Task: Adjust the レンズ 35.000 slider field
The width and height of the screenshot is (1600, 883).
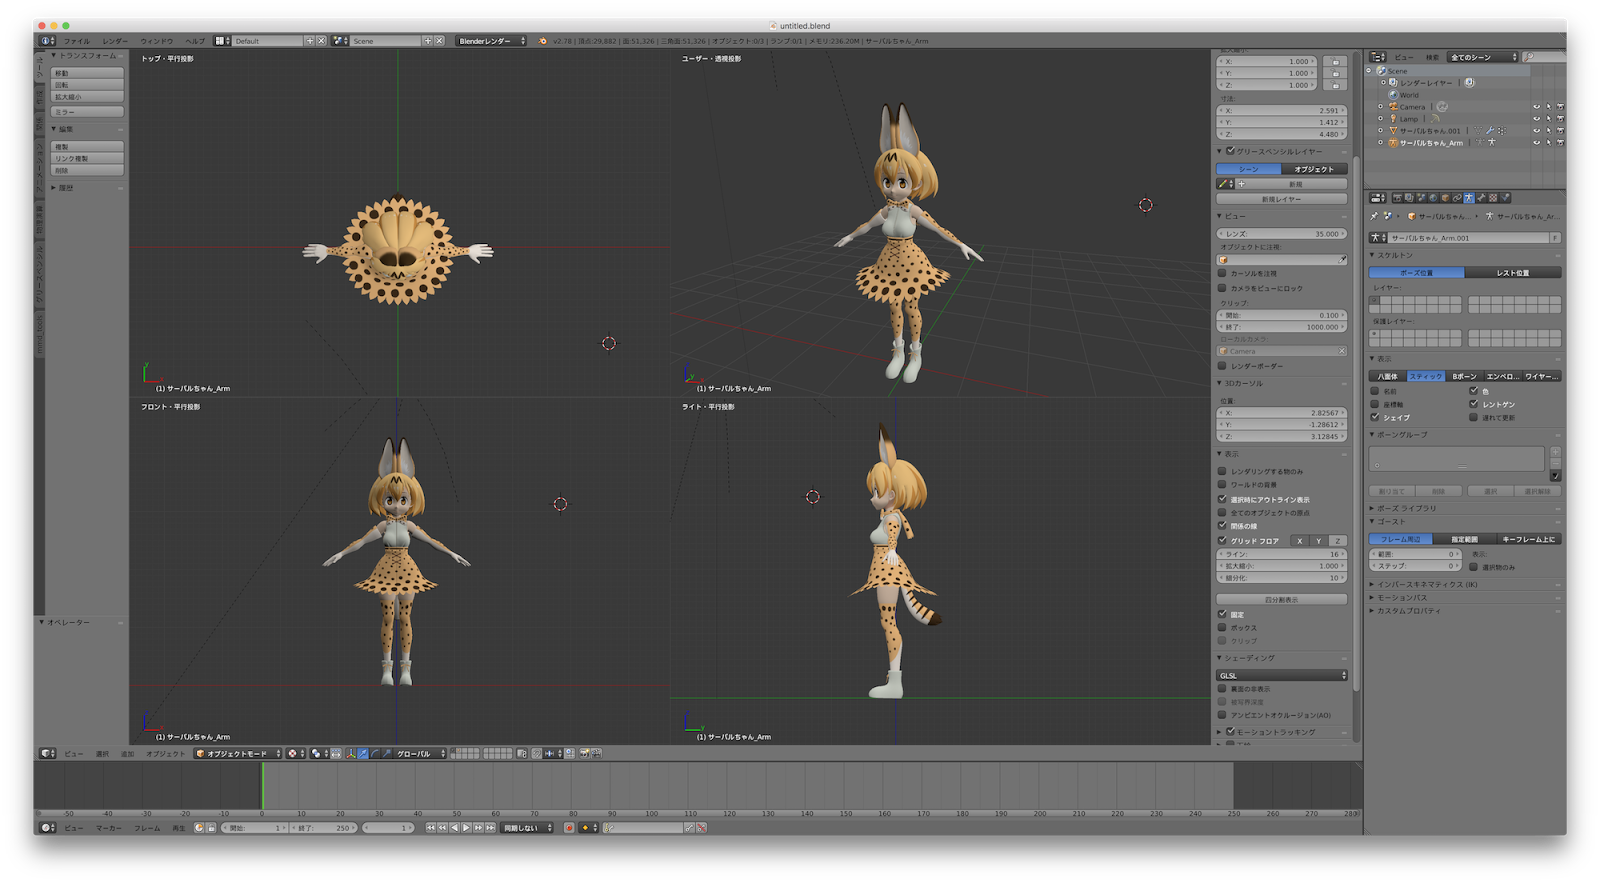Action: [x=1282, y=234]
